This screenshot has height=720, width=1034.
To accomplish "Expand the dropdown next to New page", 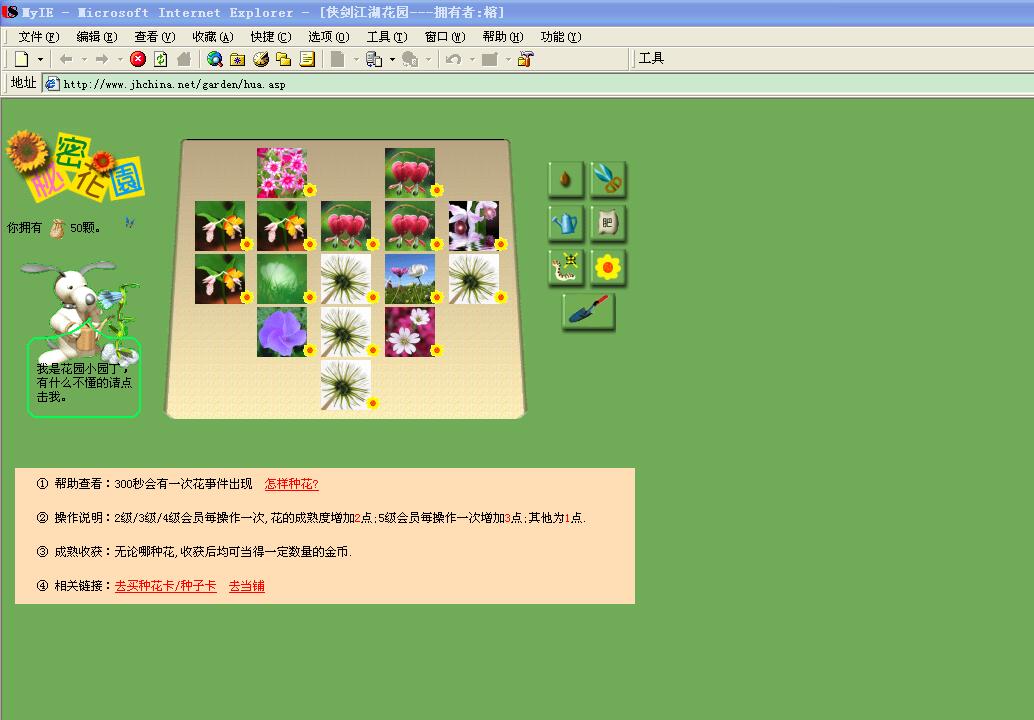I will pyautogui.click(x=40, y=59).
